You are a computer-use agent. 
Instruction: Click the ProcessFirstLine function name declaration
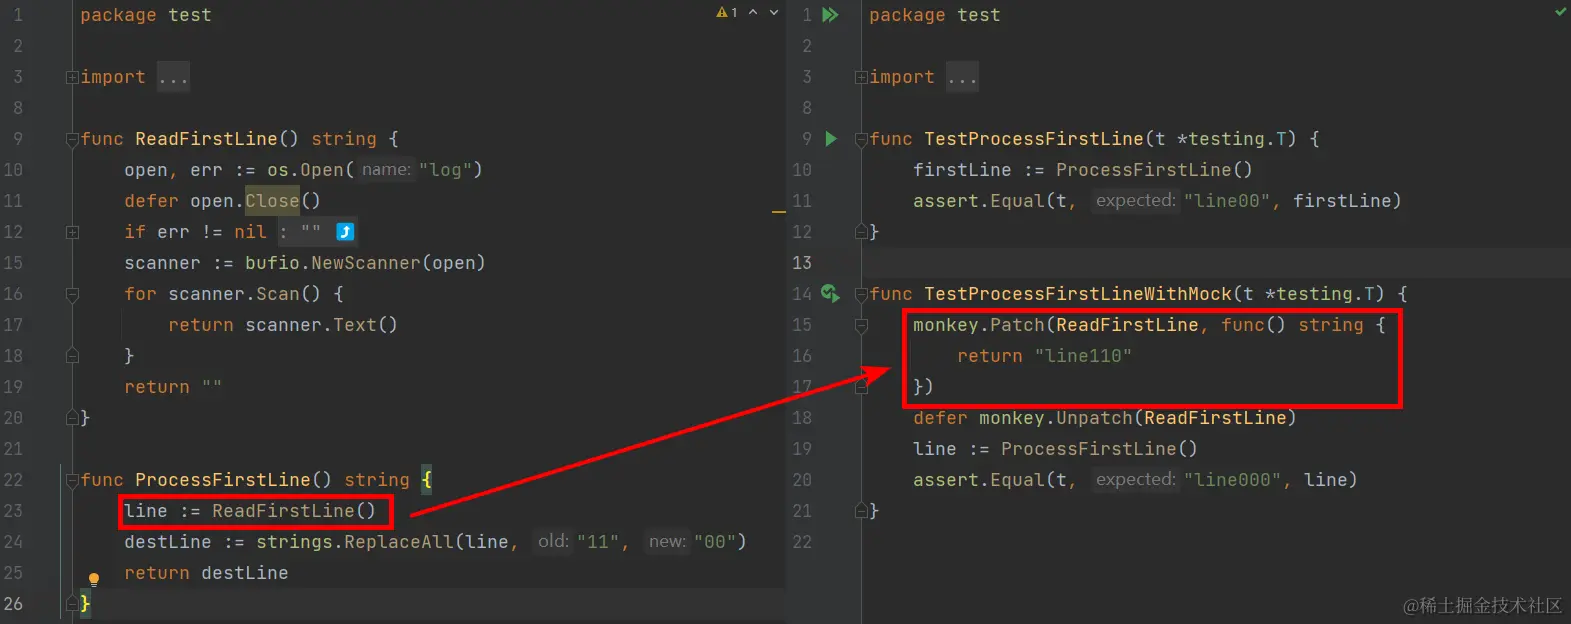click(x=223, y=480)
